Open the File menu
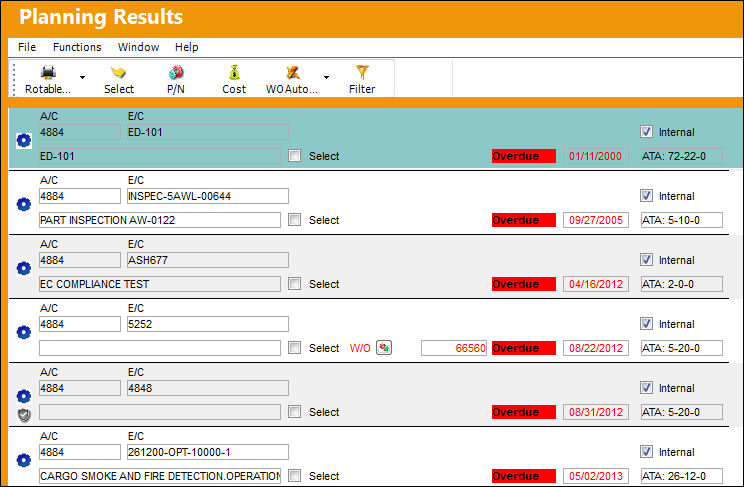This screenshot has width=744, height=487. point(27,47)
